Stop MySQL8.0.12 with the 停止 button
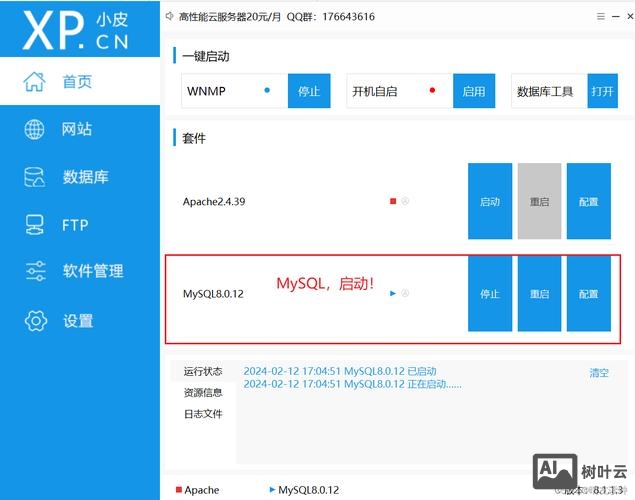635x500 pixels. [490, 294]
